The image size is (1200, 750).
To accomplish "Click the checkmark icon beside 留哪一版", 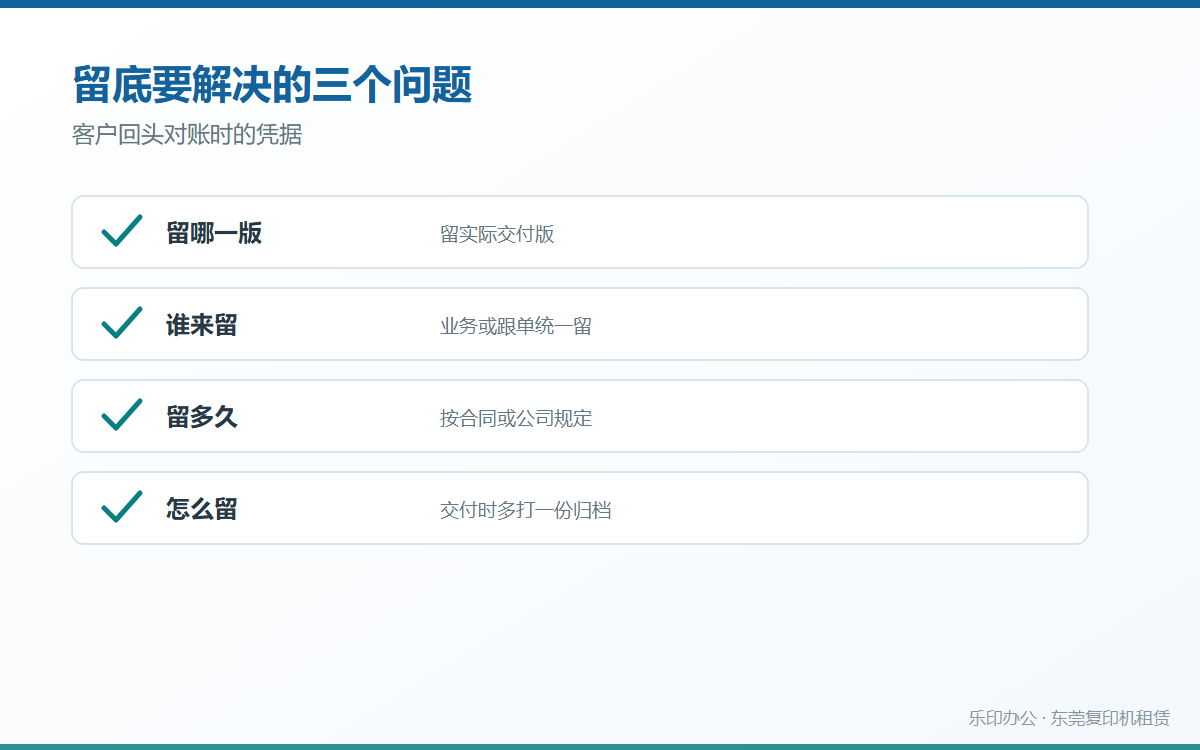I will tap(122, 231).
